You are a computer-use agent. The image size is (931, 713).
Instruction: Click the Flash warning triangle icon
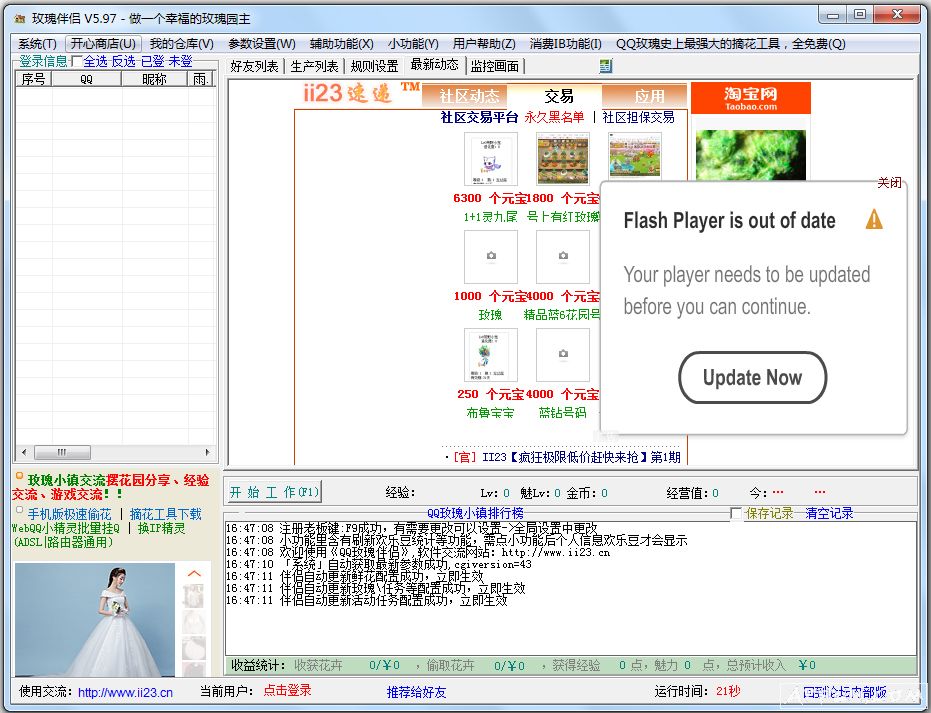(874, 220)
